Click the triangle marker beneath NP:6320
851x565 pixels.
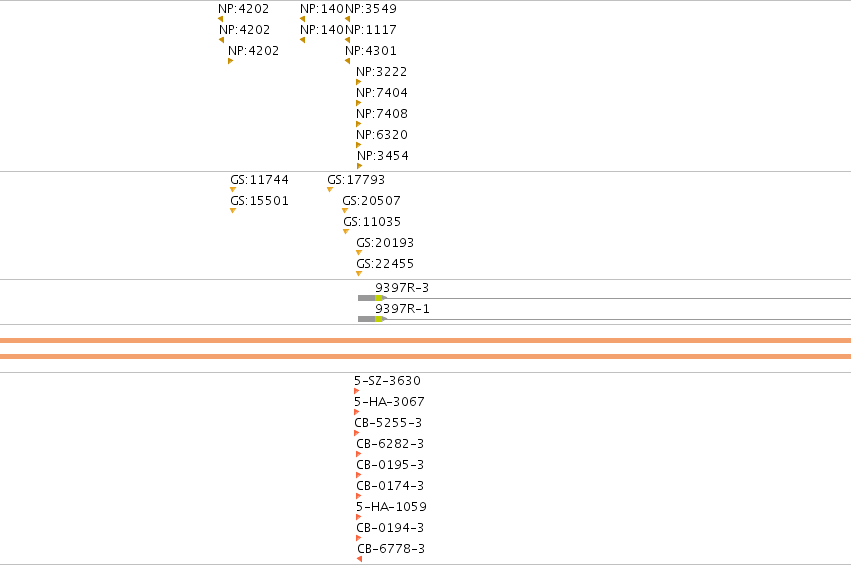(358, 145)
